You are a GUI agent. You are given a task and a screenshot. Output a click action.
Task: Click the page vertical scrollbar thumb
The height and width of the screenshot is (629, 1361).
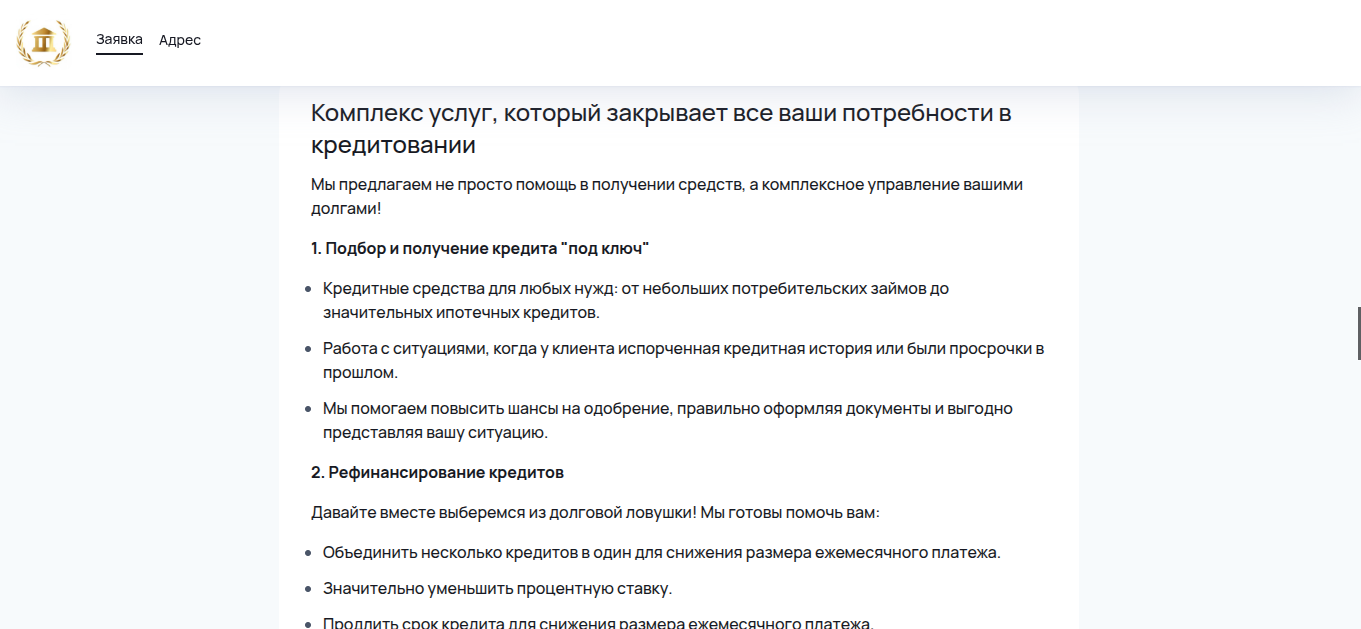tap(1358, 334)
